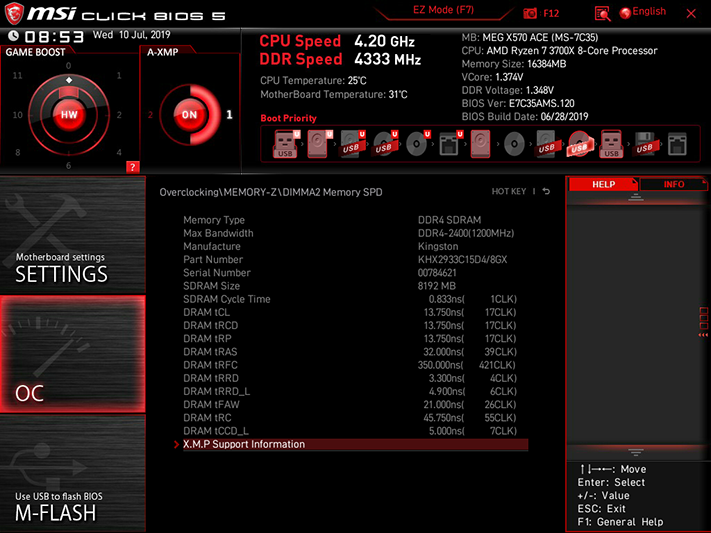The height and width of the screenshot is (533, 711).
Task: Select part number KHX2933C15D4/8GX
Action: click(x=462, y=259)
